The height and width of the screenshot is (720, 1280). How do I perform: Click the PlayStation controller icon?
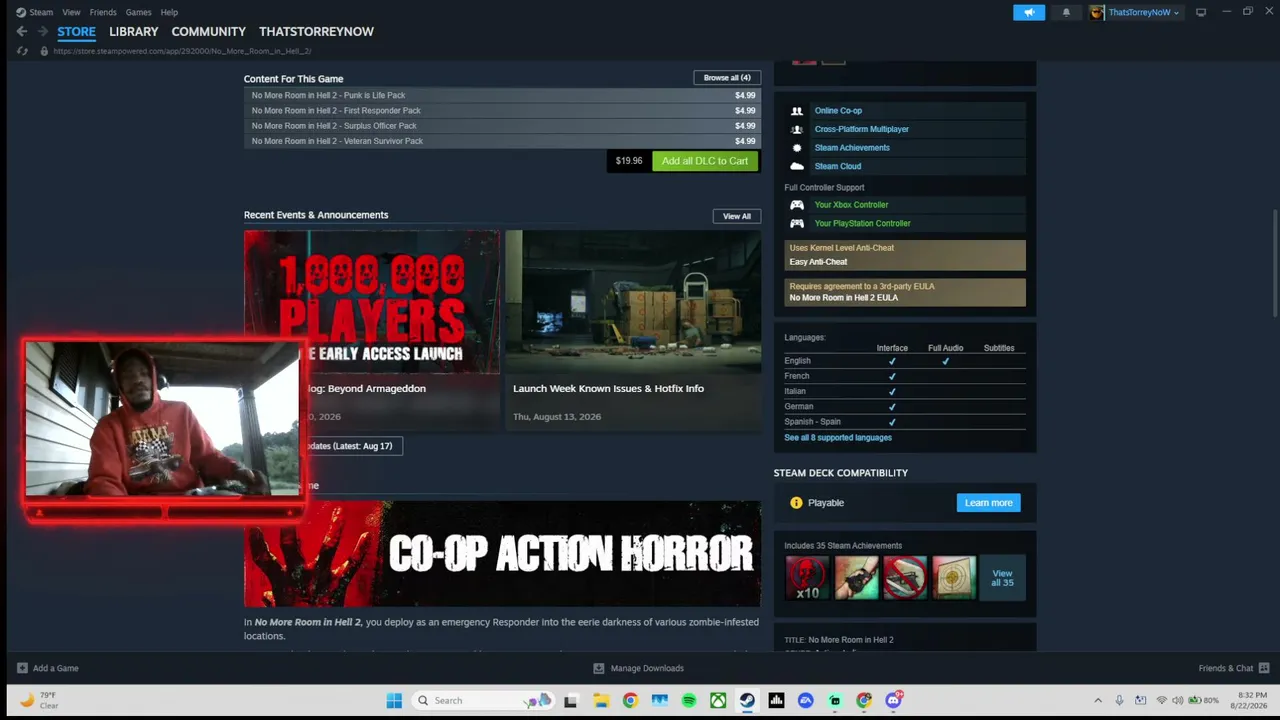797,224
